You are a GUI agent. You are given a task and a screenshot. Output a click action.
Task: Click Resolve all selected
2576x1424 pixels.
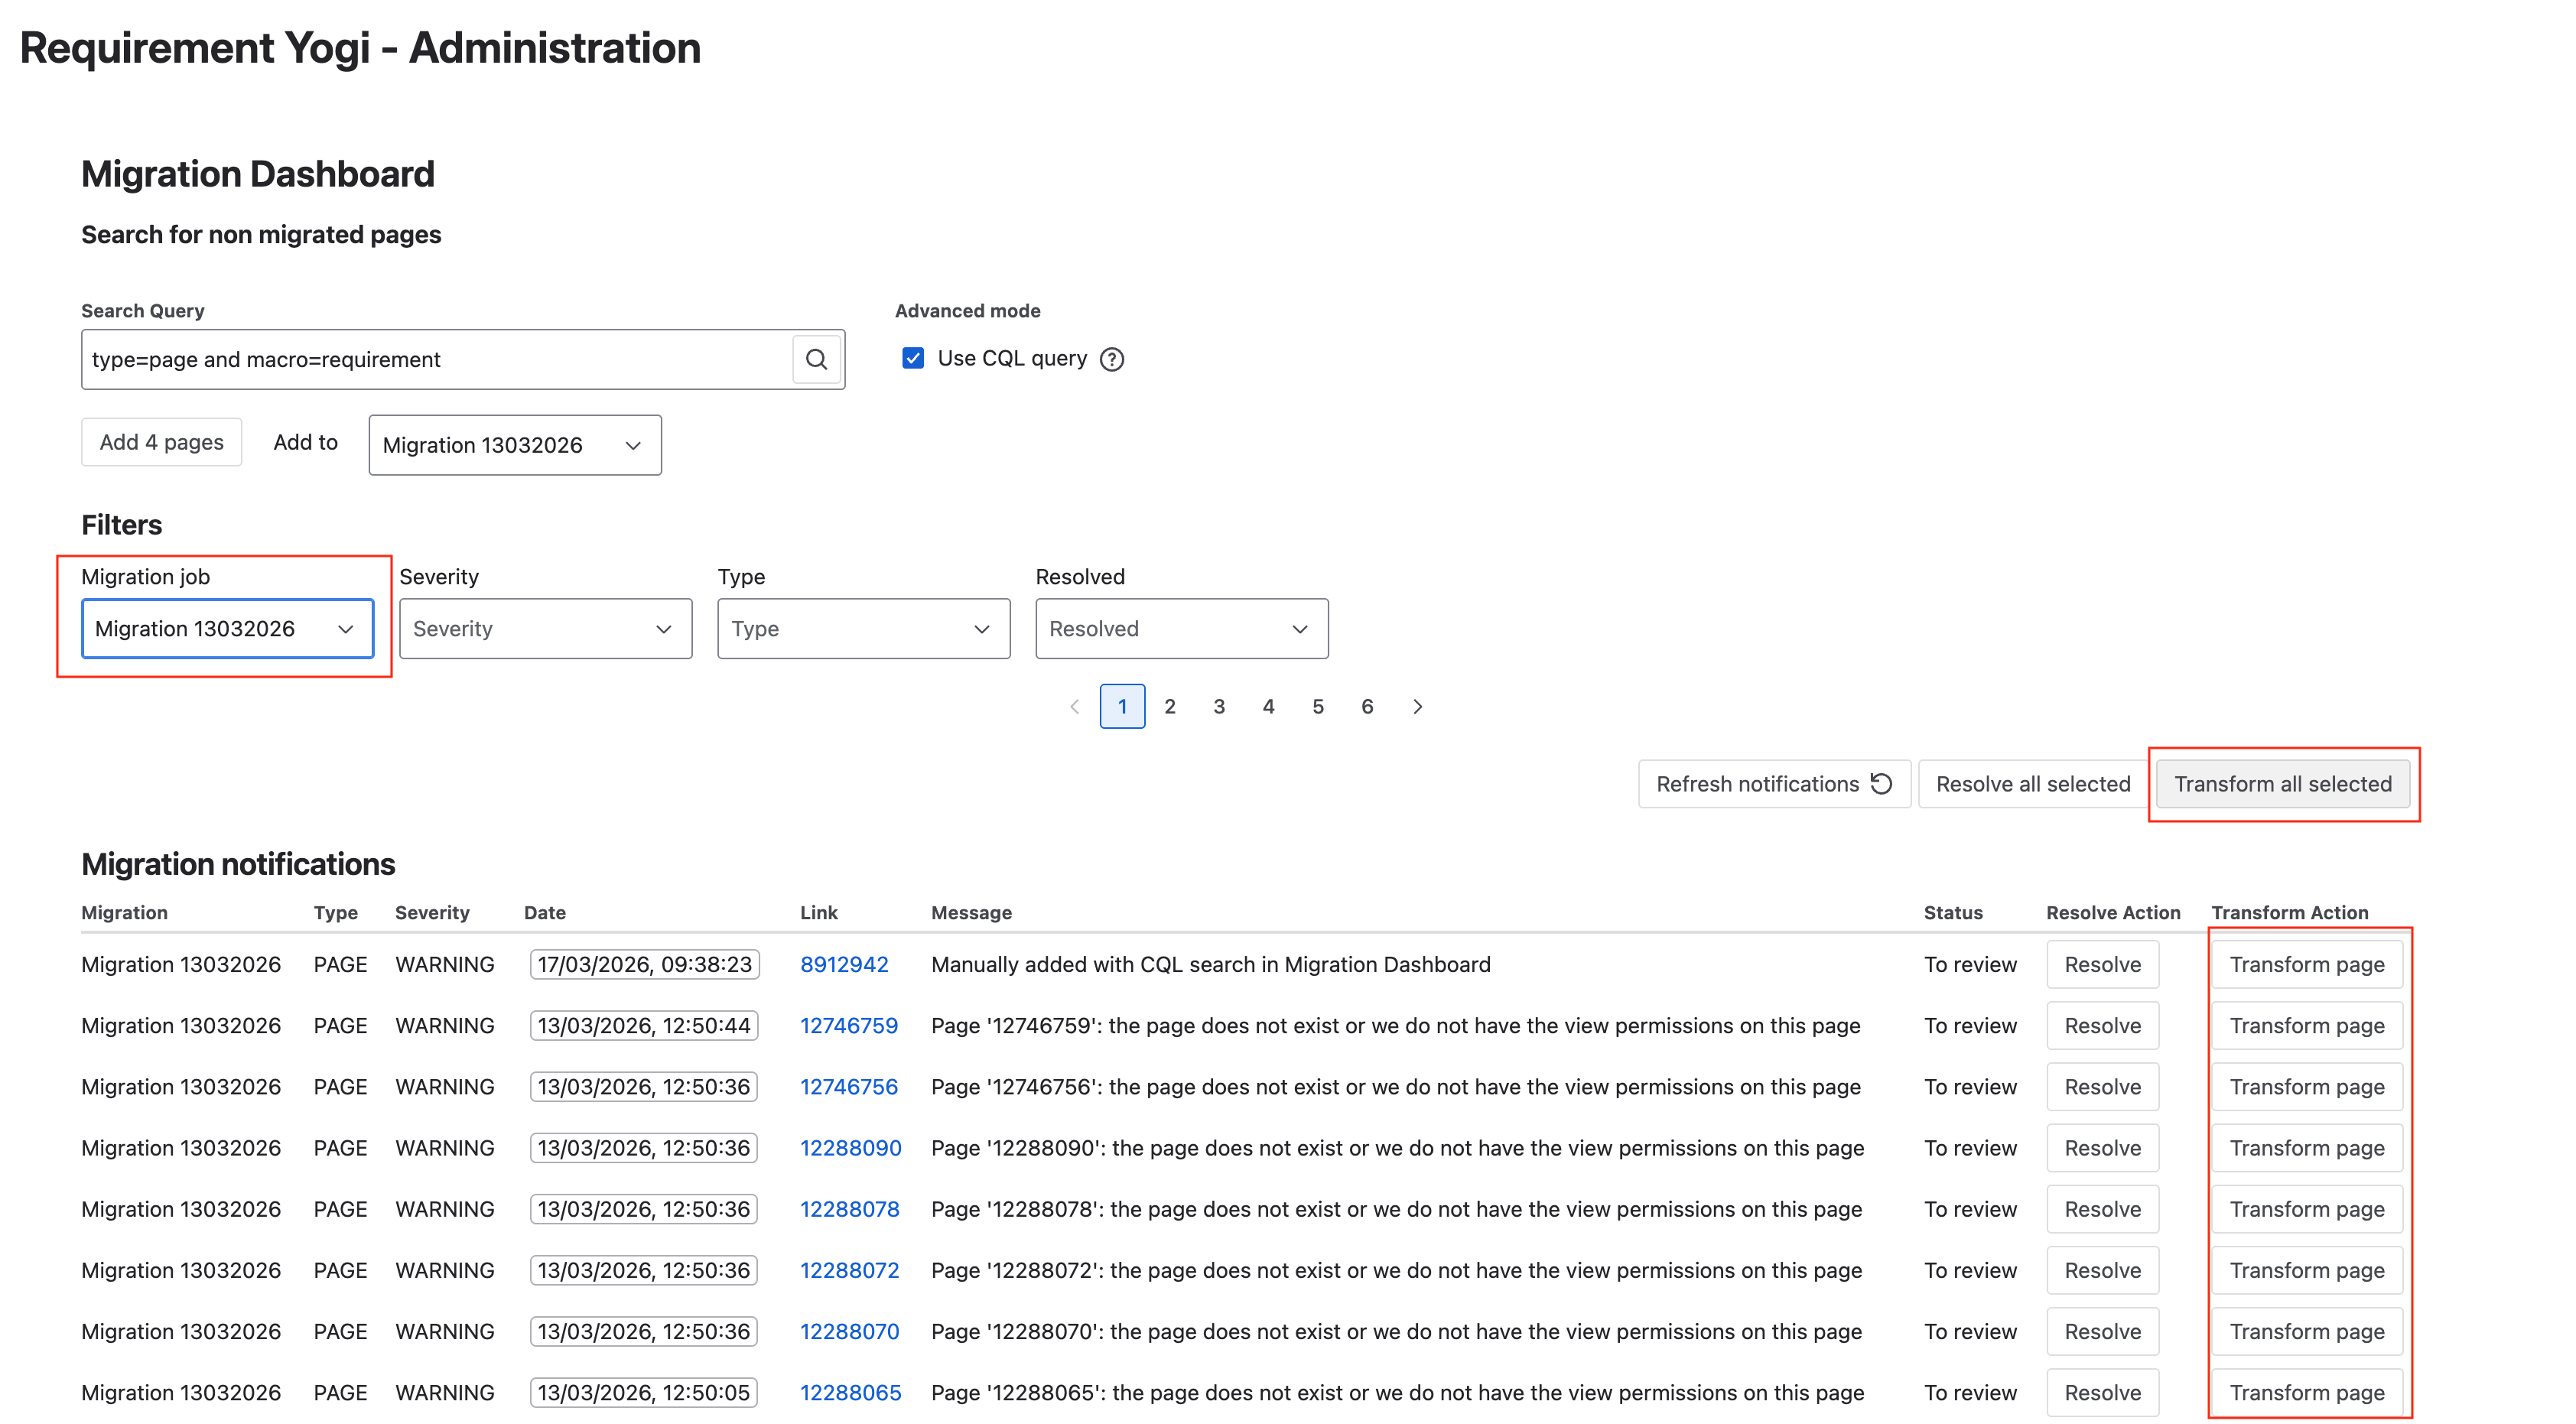point(2031,784)
